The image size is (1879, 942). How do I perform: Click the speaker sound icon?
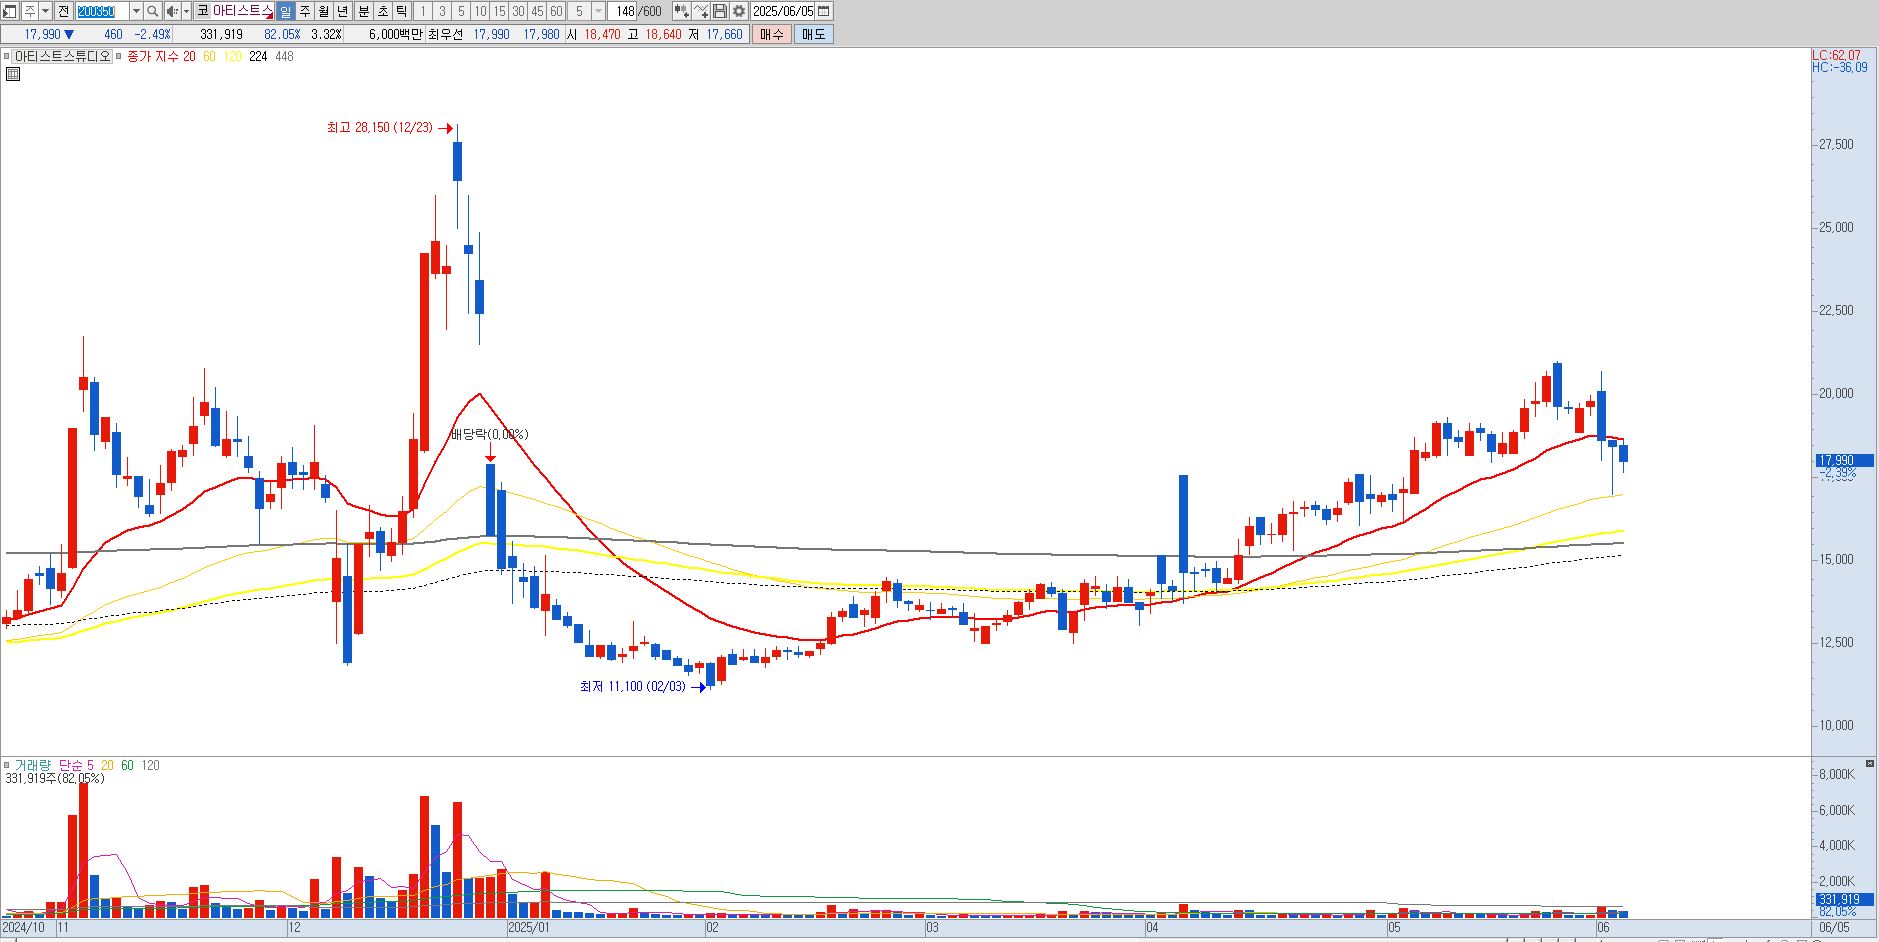point(172,11)
